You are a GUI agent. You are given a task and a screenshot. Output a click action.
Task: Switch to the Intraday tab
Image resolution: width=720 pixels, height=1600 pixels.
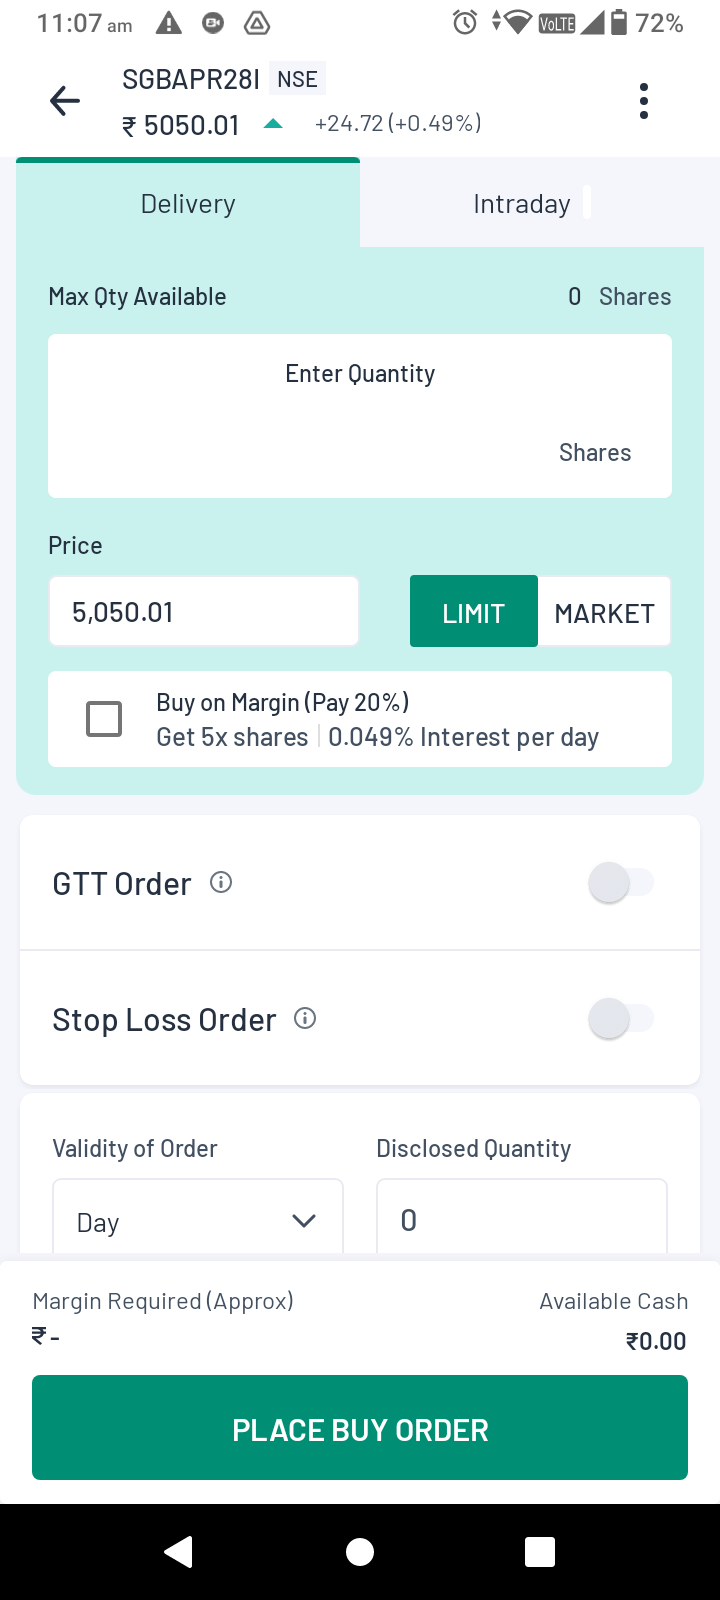click(x=522, y=204)
